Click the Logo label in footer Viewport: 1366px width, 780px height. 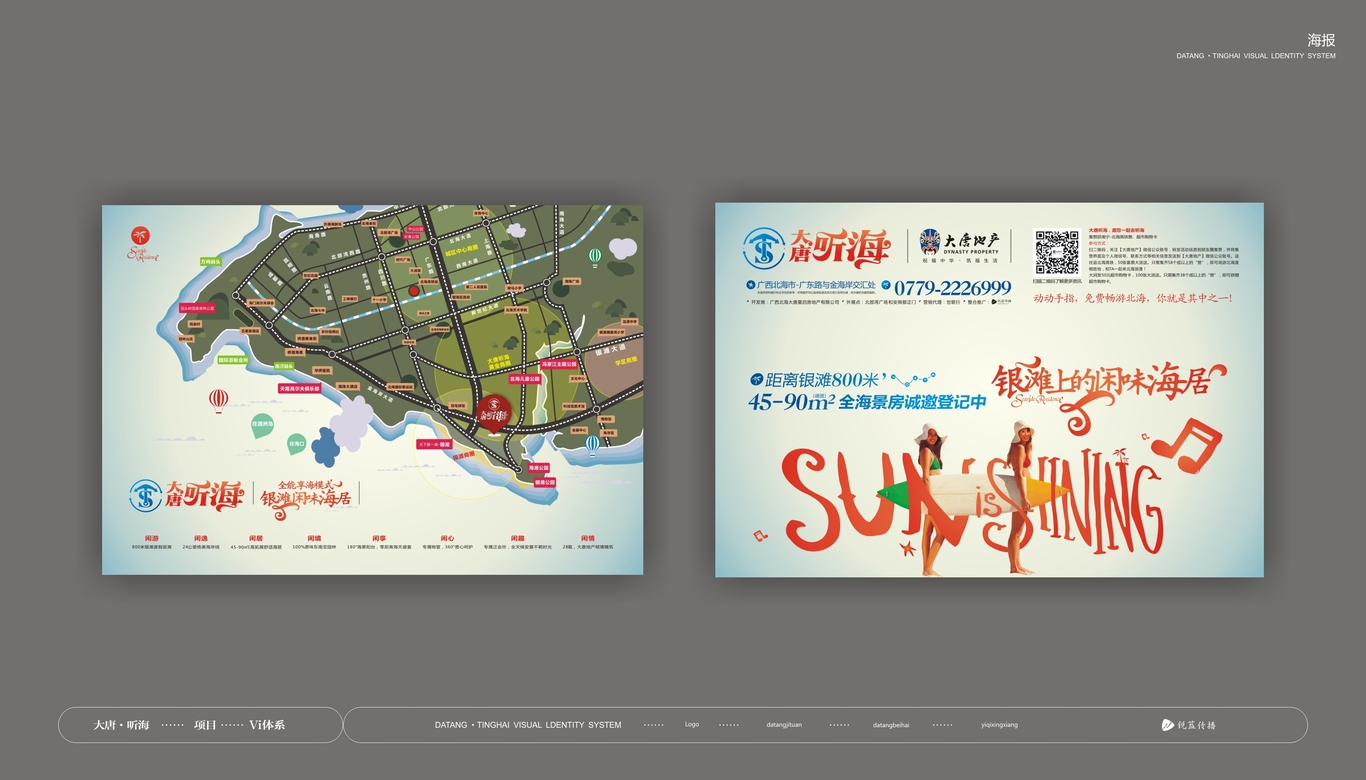click(x=692, y=725)
